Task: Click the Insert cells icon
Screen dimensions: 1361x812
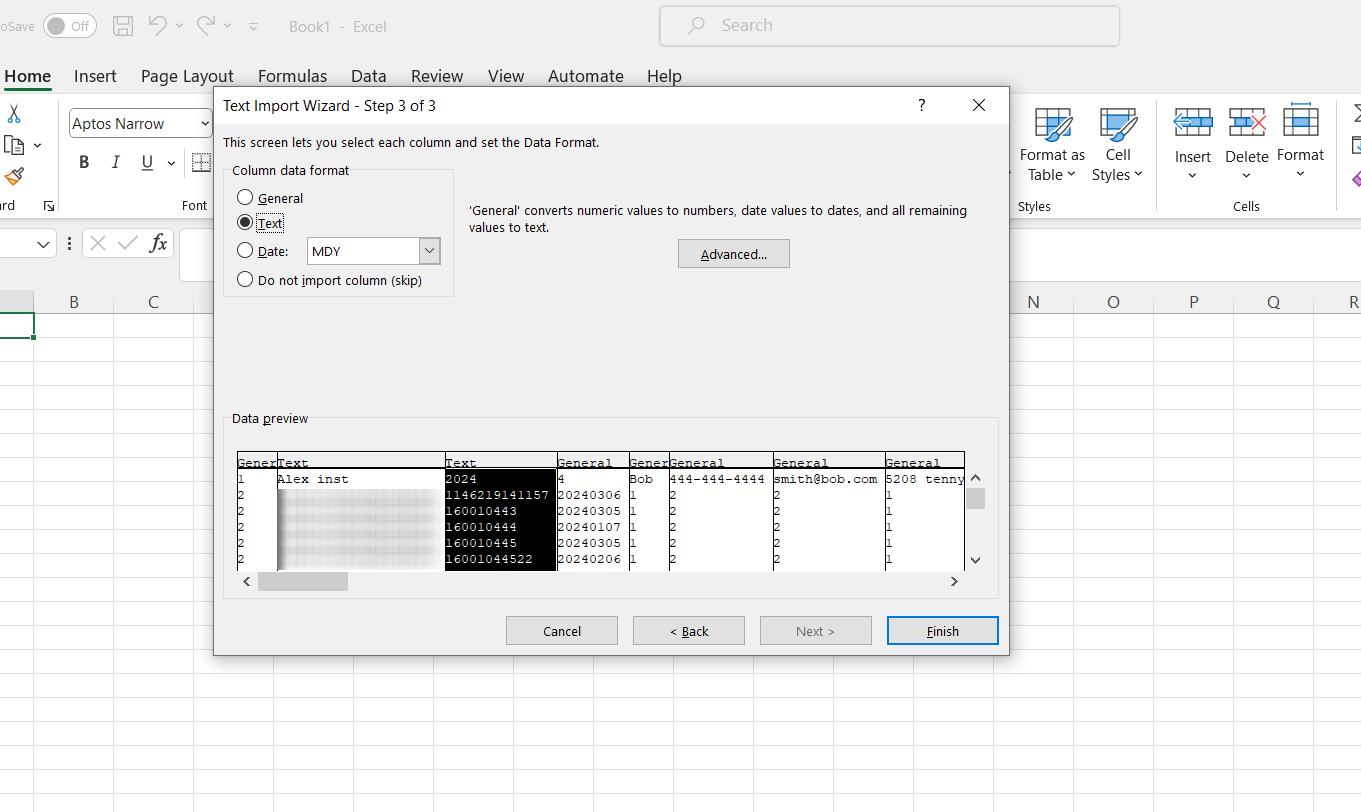Action: coord(1193,123)
